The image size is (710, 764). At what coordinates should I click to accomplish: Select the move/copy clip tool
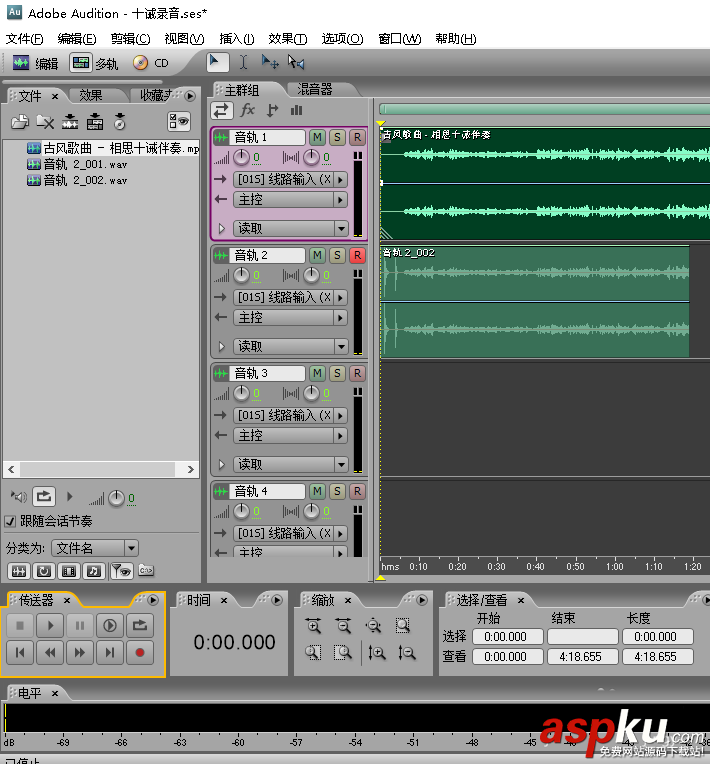coord(270,62)
